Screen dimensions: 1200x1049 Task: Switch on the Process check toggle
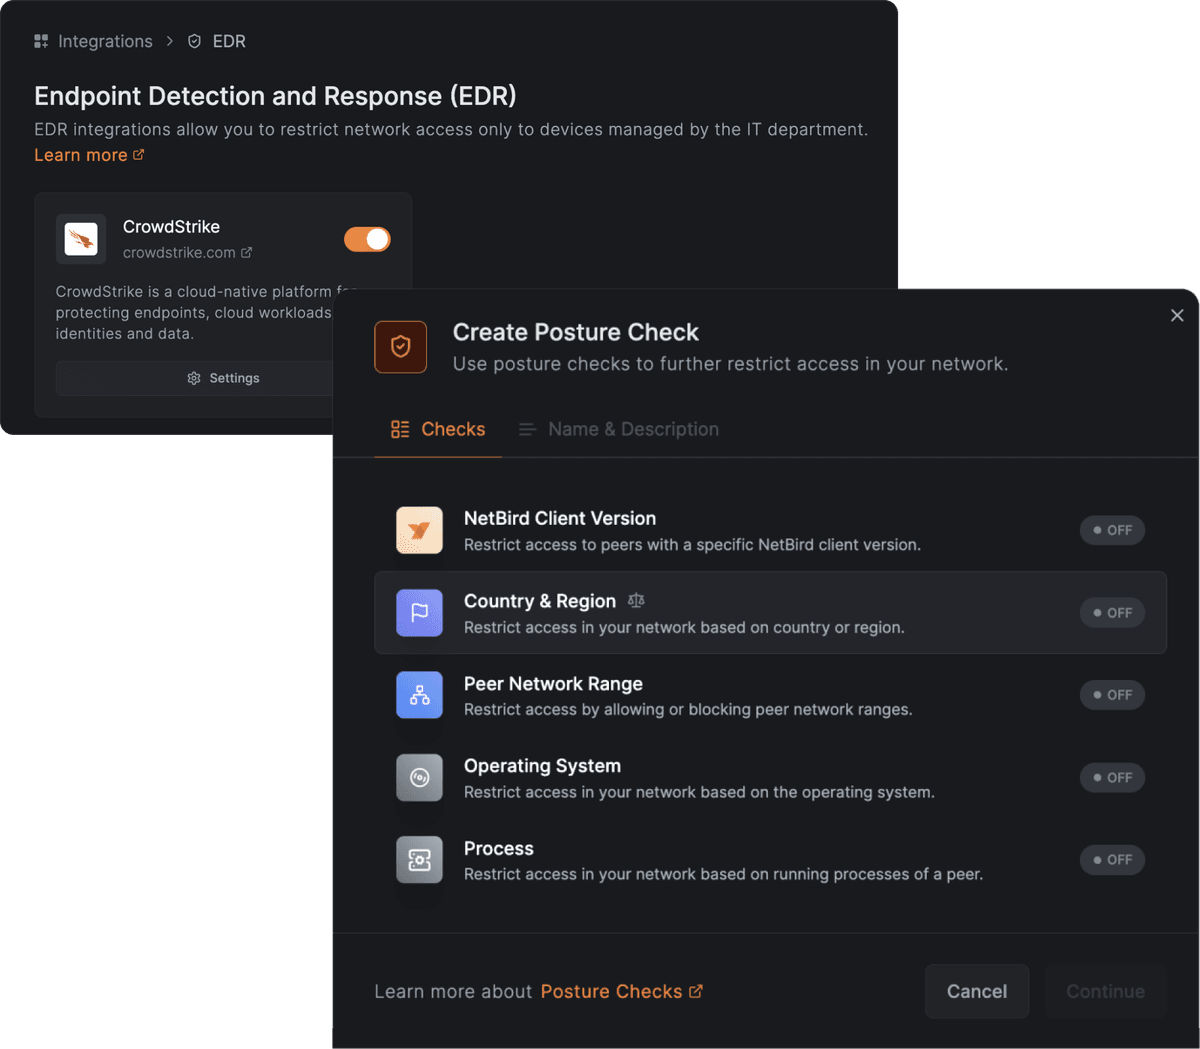point(1111,860)
